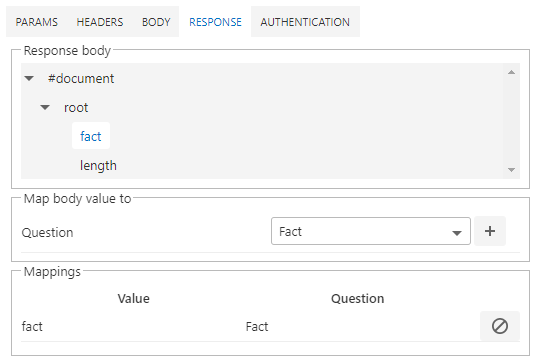Collapse the root node arrow

coord(45,107)
